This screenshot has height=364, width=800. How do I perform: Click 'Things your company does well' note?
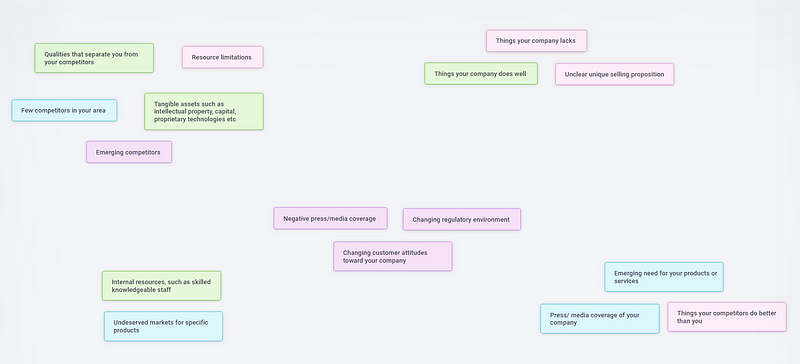(x=481, y=74)
